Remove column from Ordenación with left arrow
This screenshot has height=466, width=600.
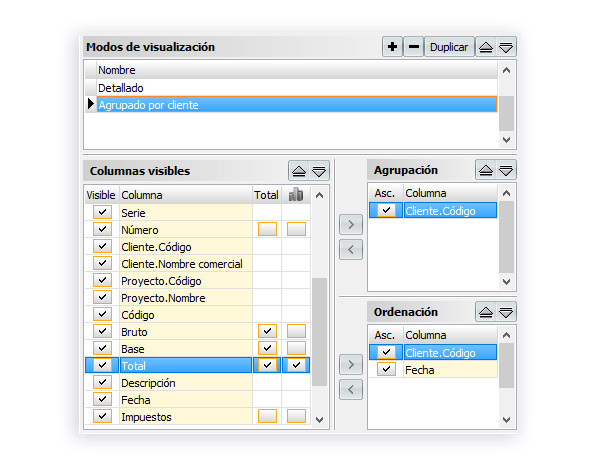coord(350,389)
